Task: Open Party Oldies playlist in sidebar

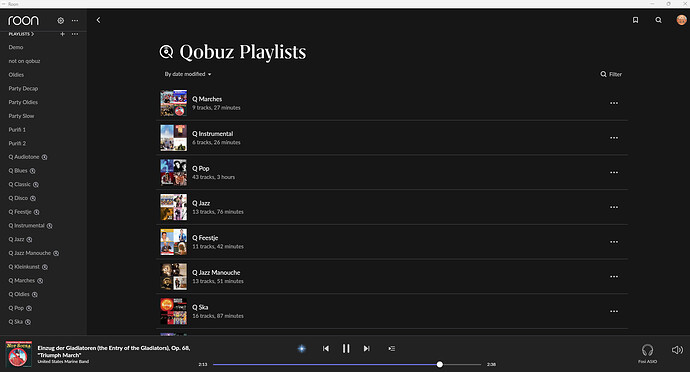Action: pos(23,102)
